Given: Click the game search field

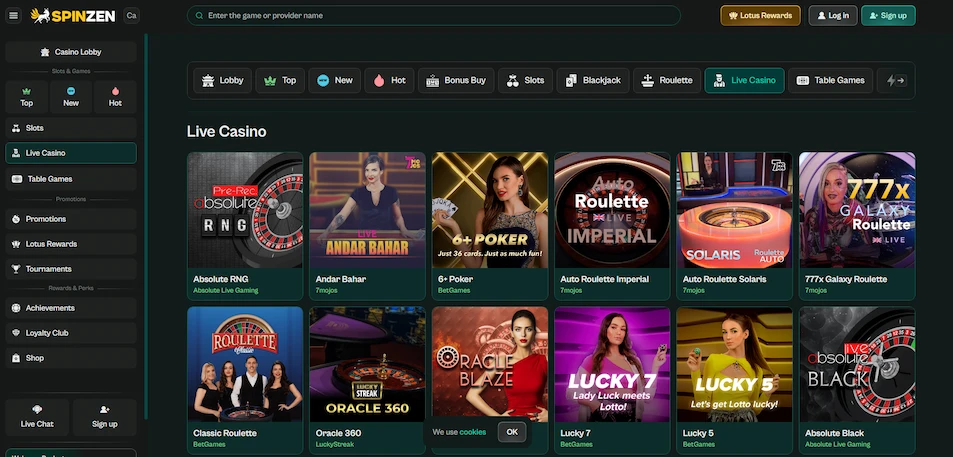Looking at the screenshot, I should point(433,16).
